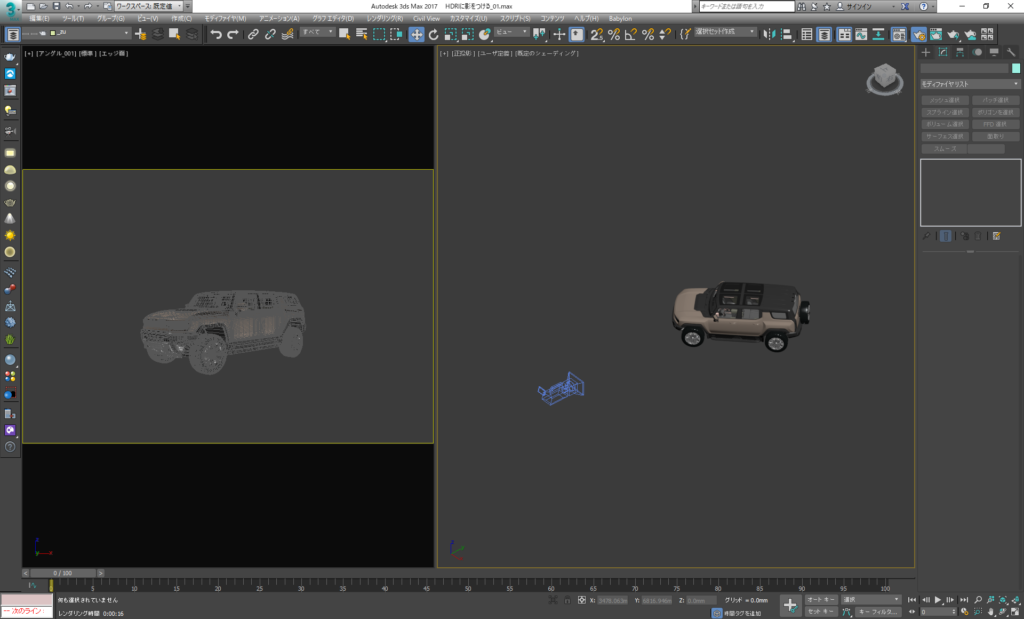This screenshot has height=619, width=1024.
Task: Click the object color swatch in command panel
Action: [x=1016, y=68]
